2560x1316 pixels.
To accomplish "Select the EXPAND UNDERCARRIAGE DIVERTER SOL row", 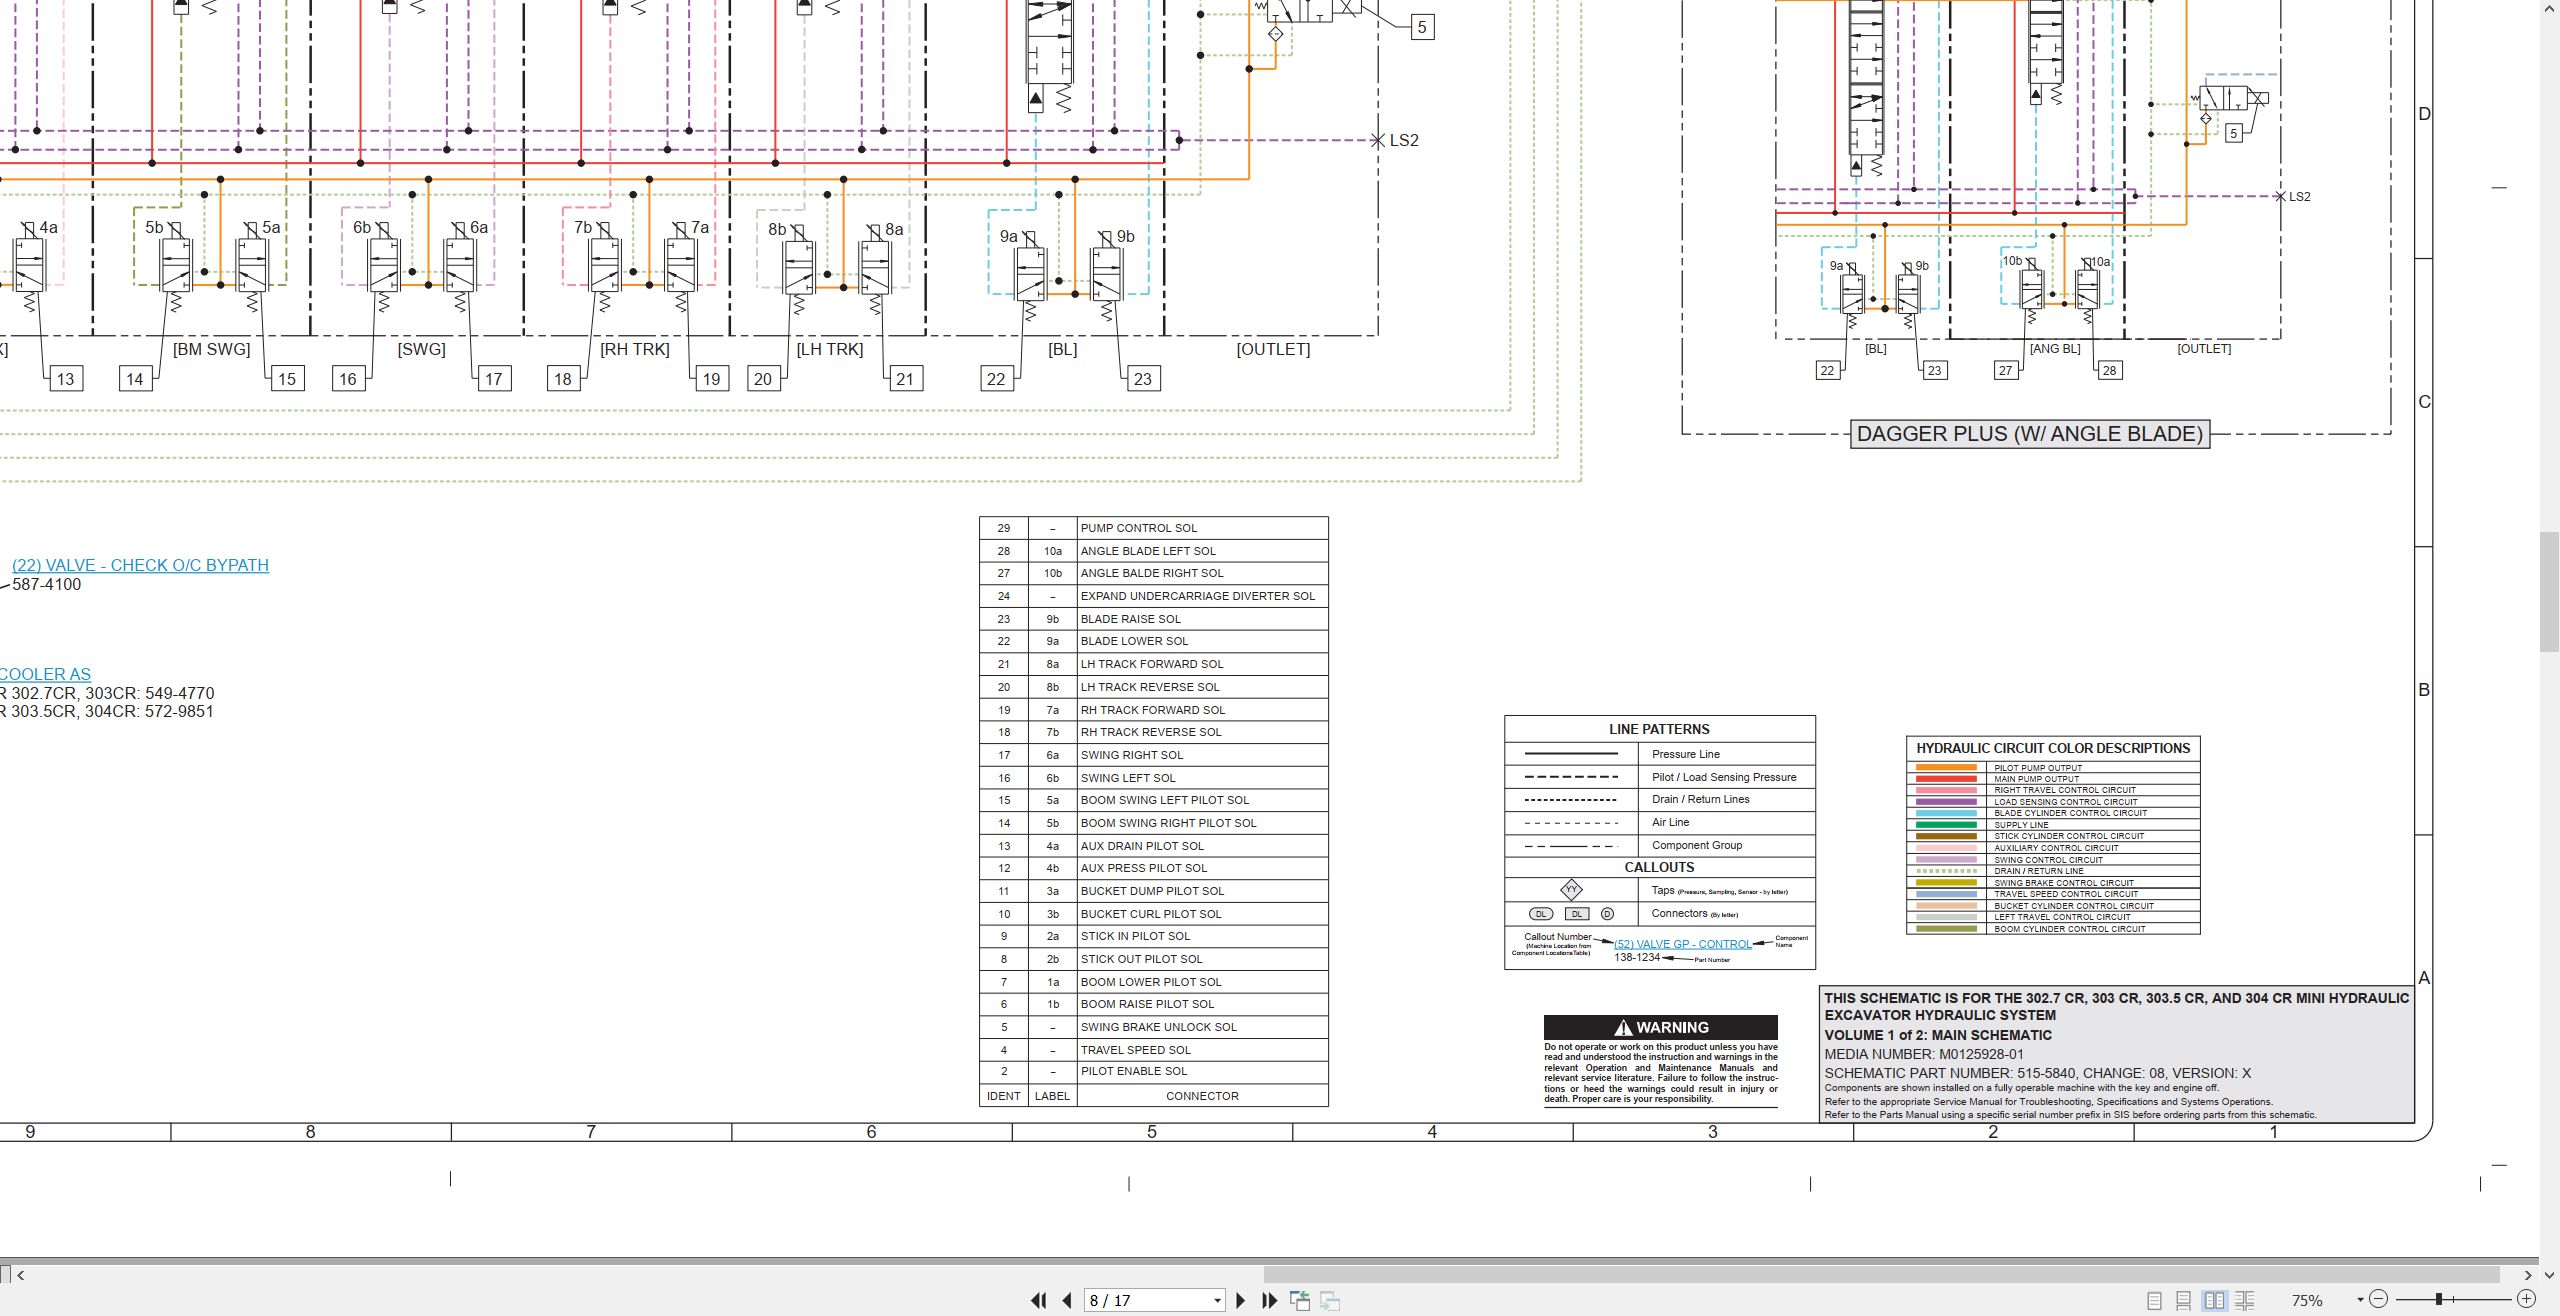I will click(x=1153, y=596).
